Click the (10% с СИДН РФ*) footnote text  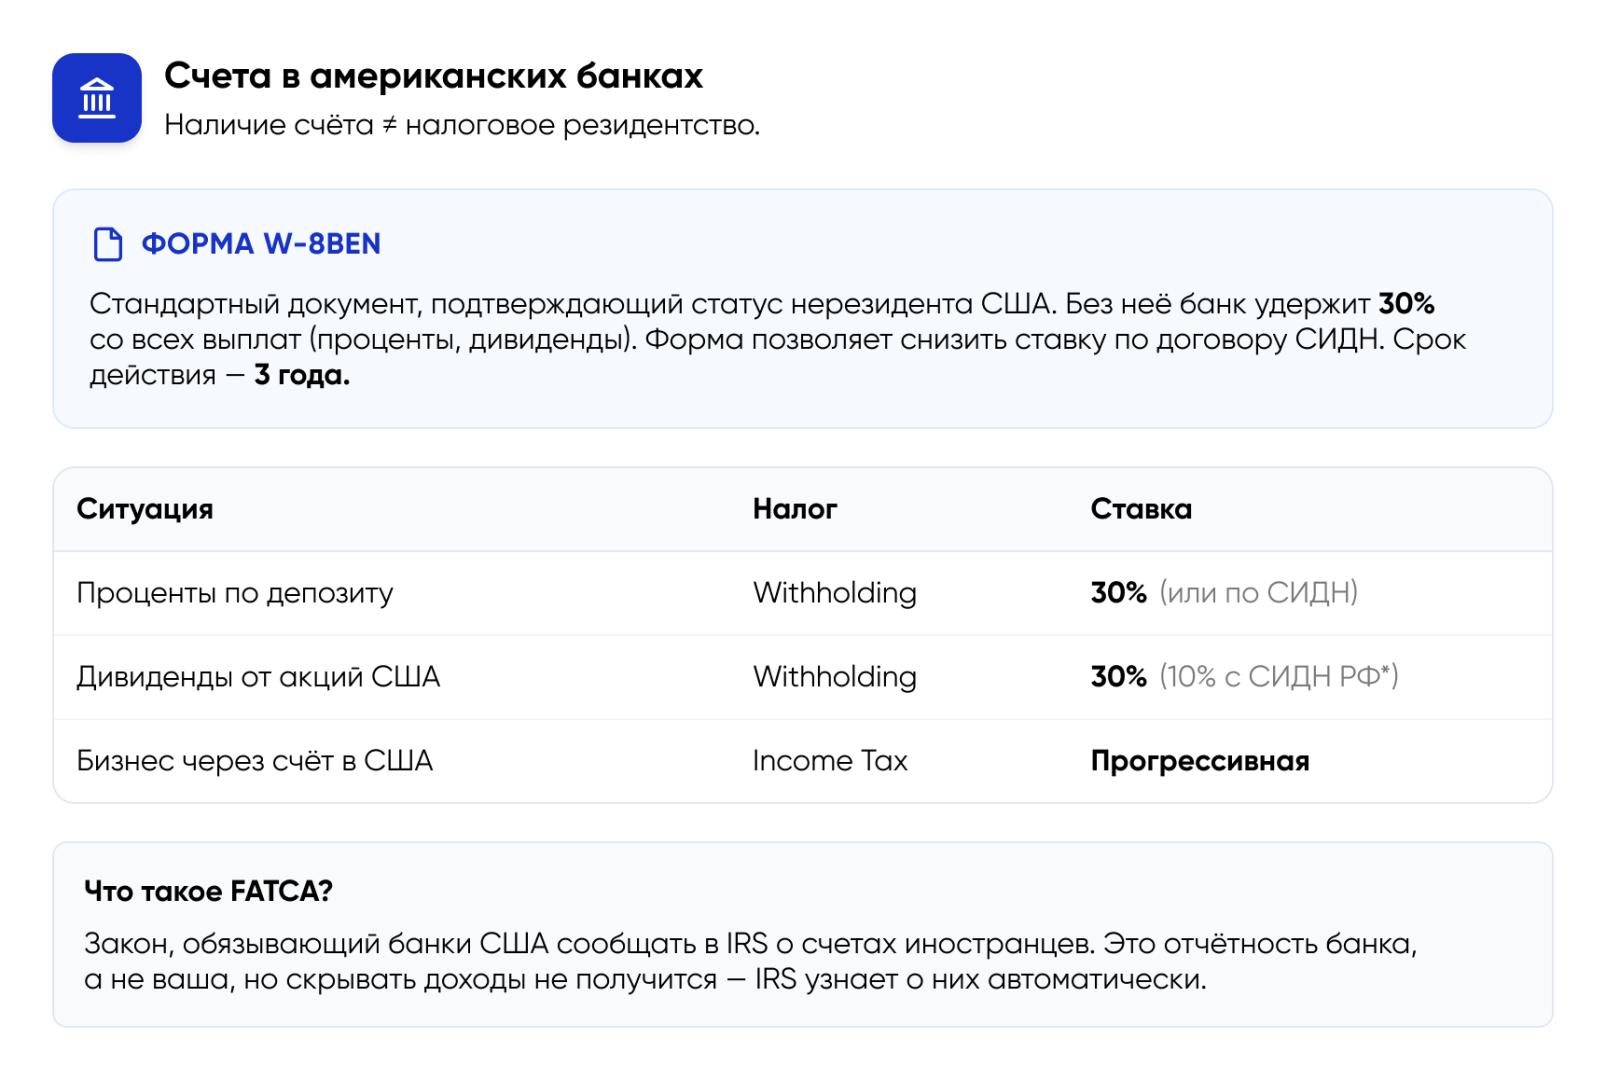[1279, 677]
